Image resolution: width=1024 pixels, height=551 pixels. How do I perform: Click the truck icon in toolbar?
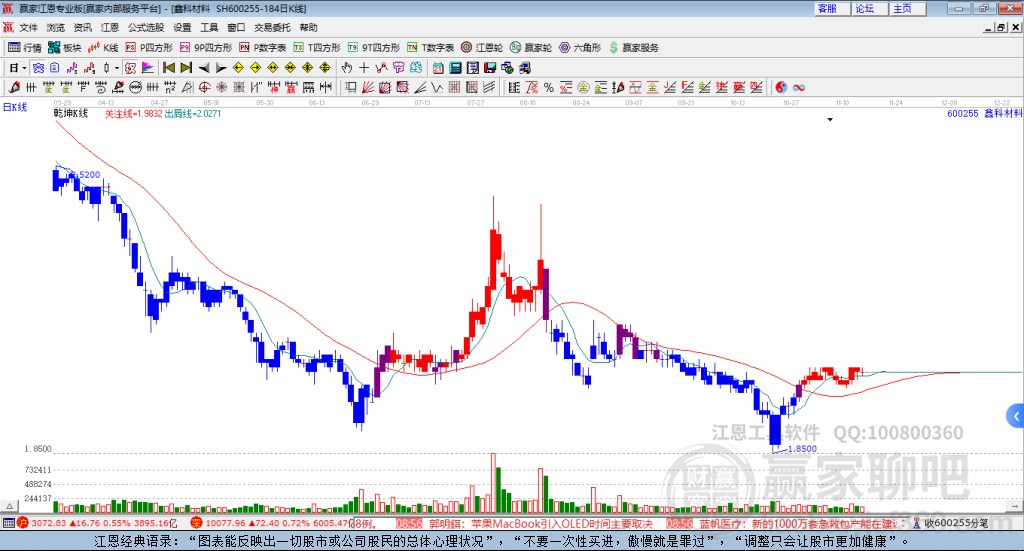(x=524, y=68)
